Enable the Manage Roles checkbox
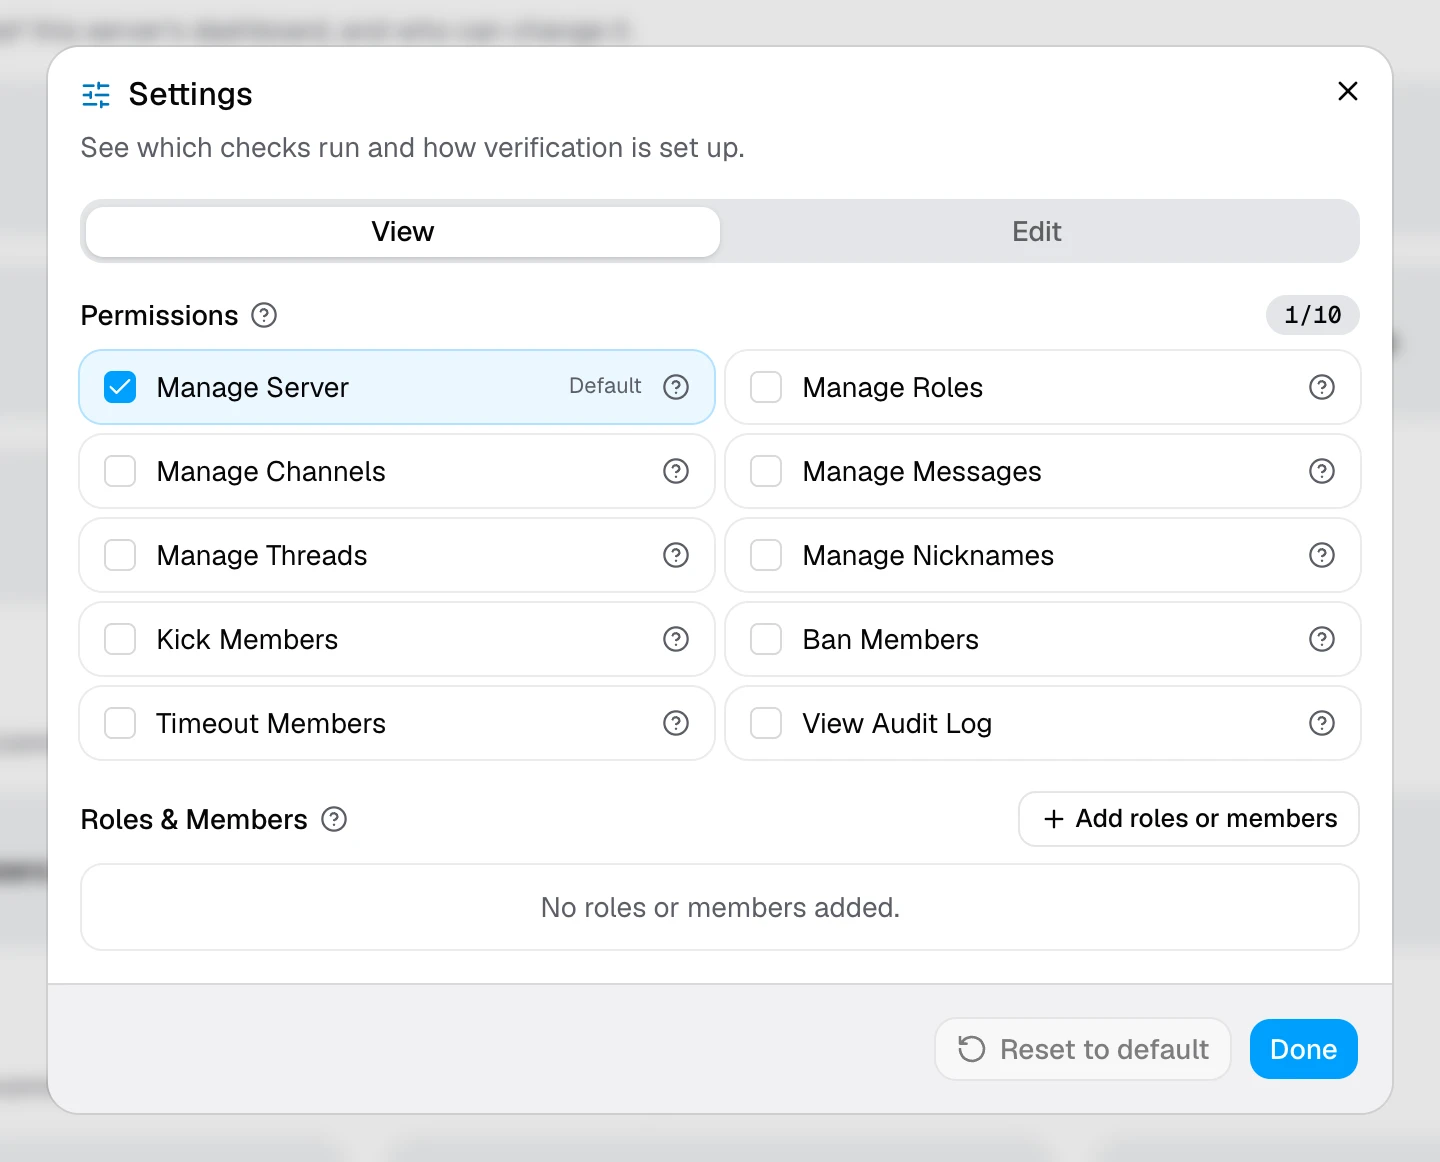 [766, 387]
